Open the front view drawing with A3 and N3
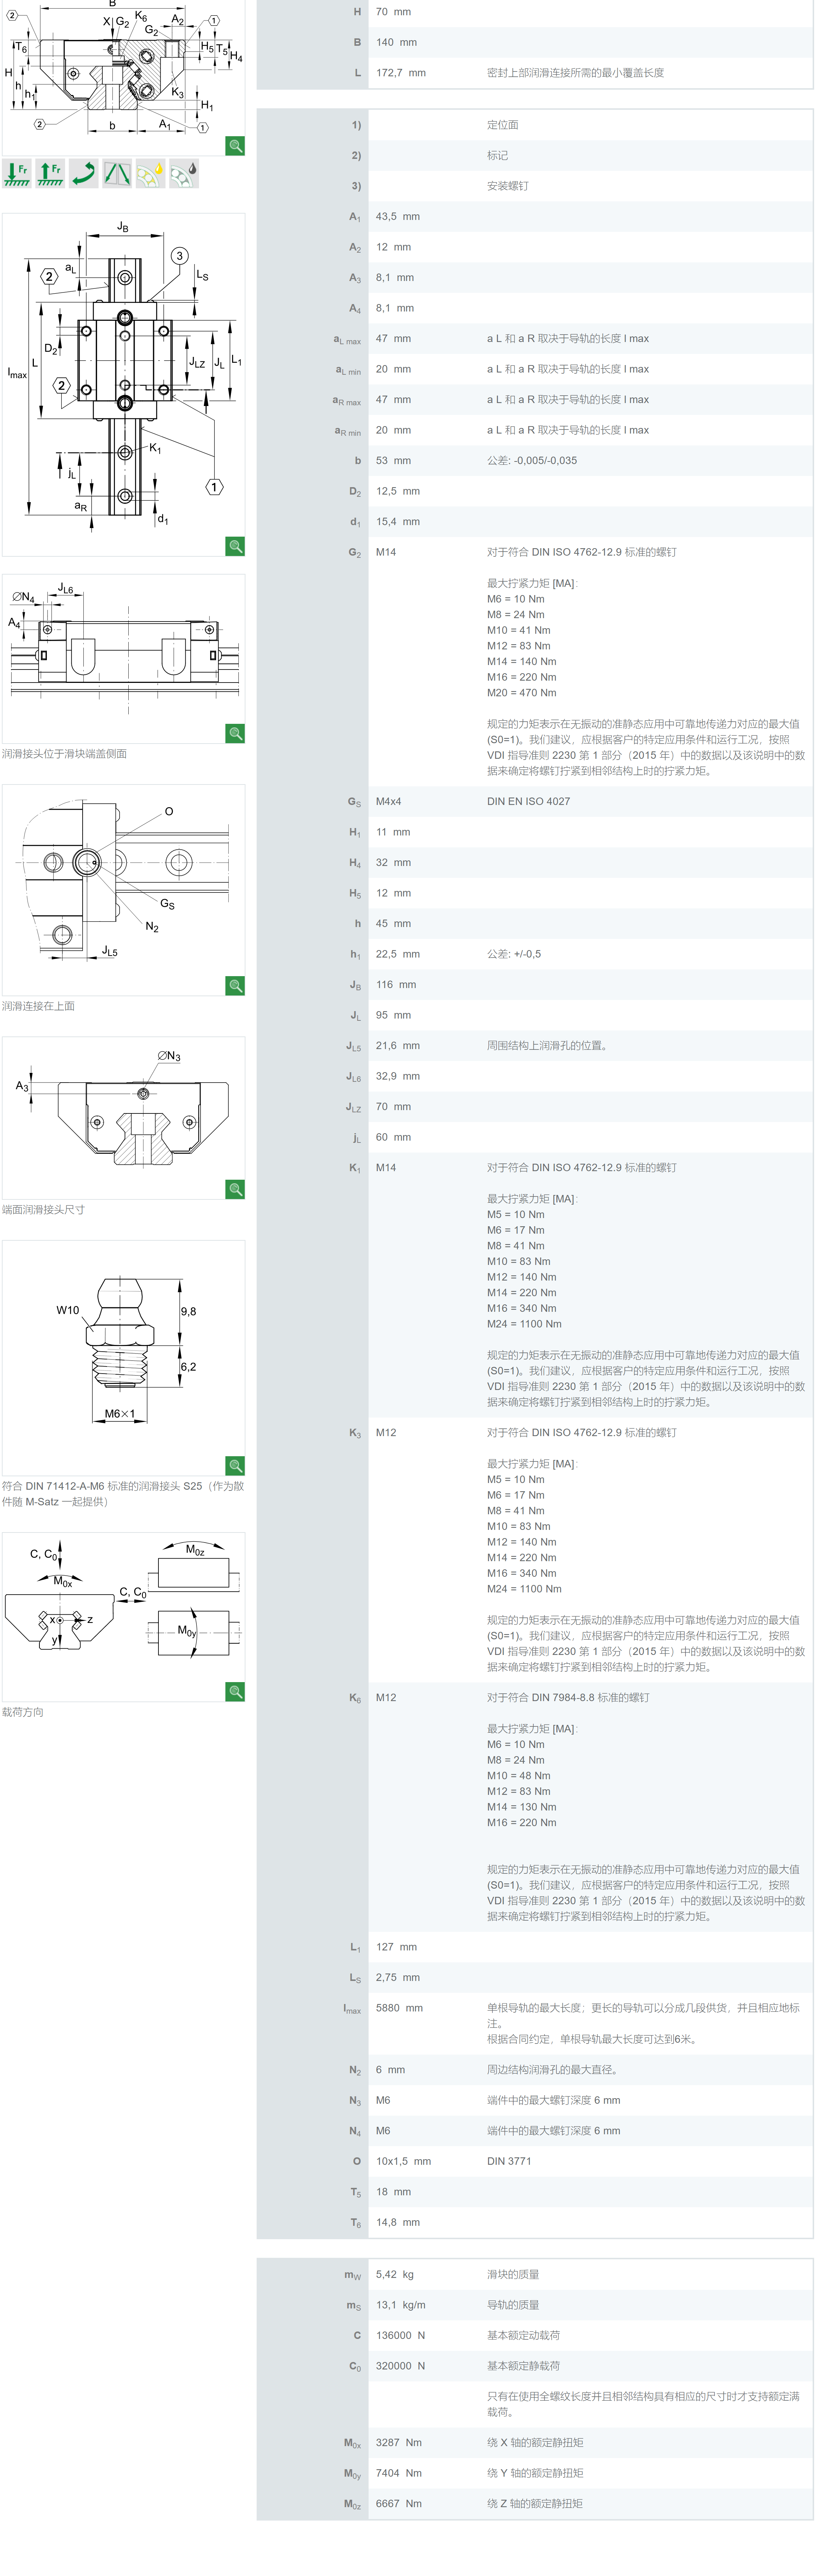The width and height of the screenshot is (816, 2576). tap(123, 1118)
